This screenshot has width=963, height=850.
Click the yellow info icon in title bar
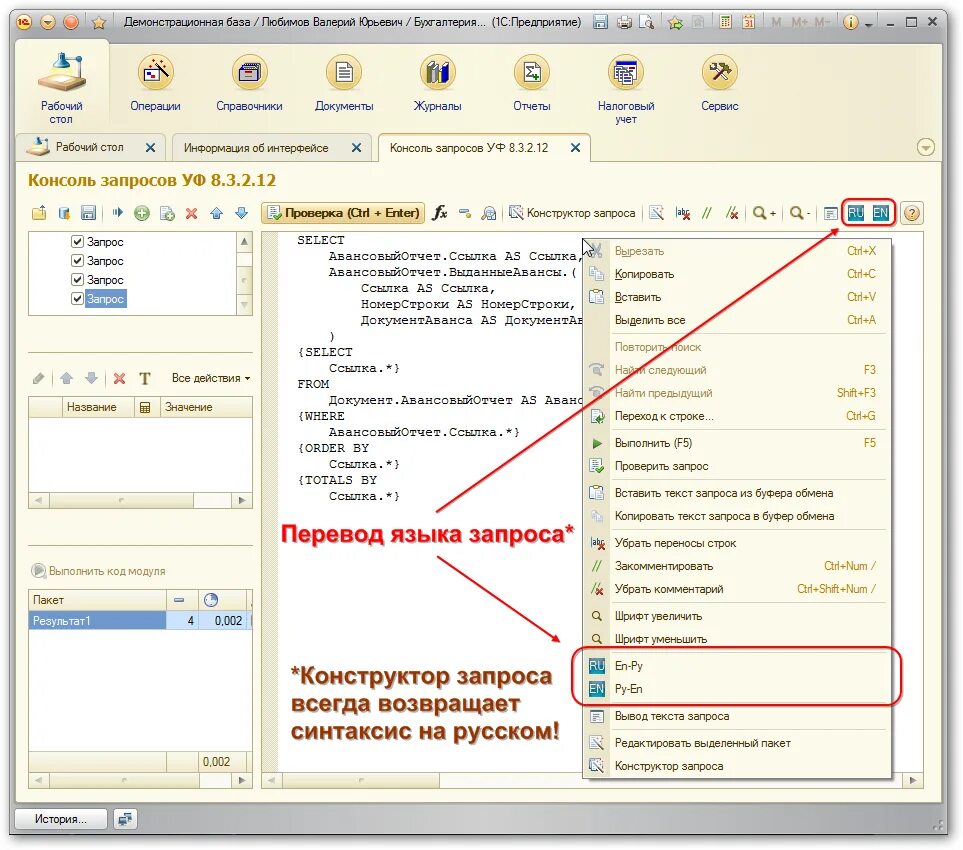pyautogui.click(x=850, y=22)
